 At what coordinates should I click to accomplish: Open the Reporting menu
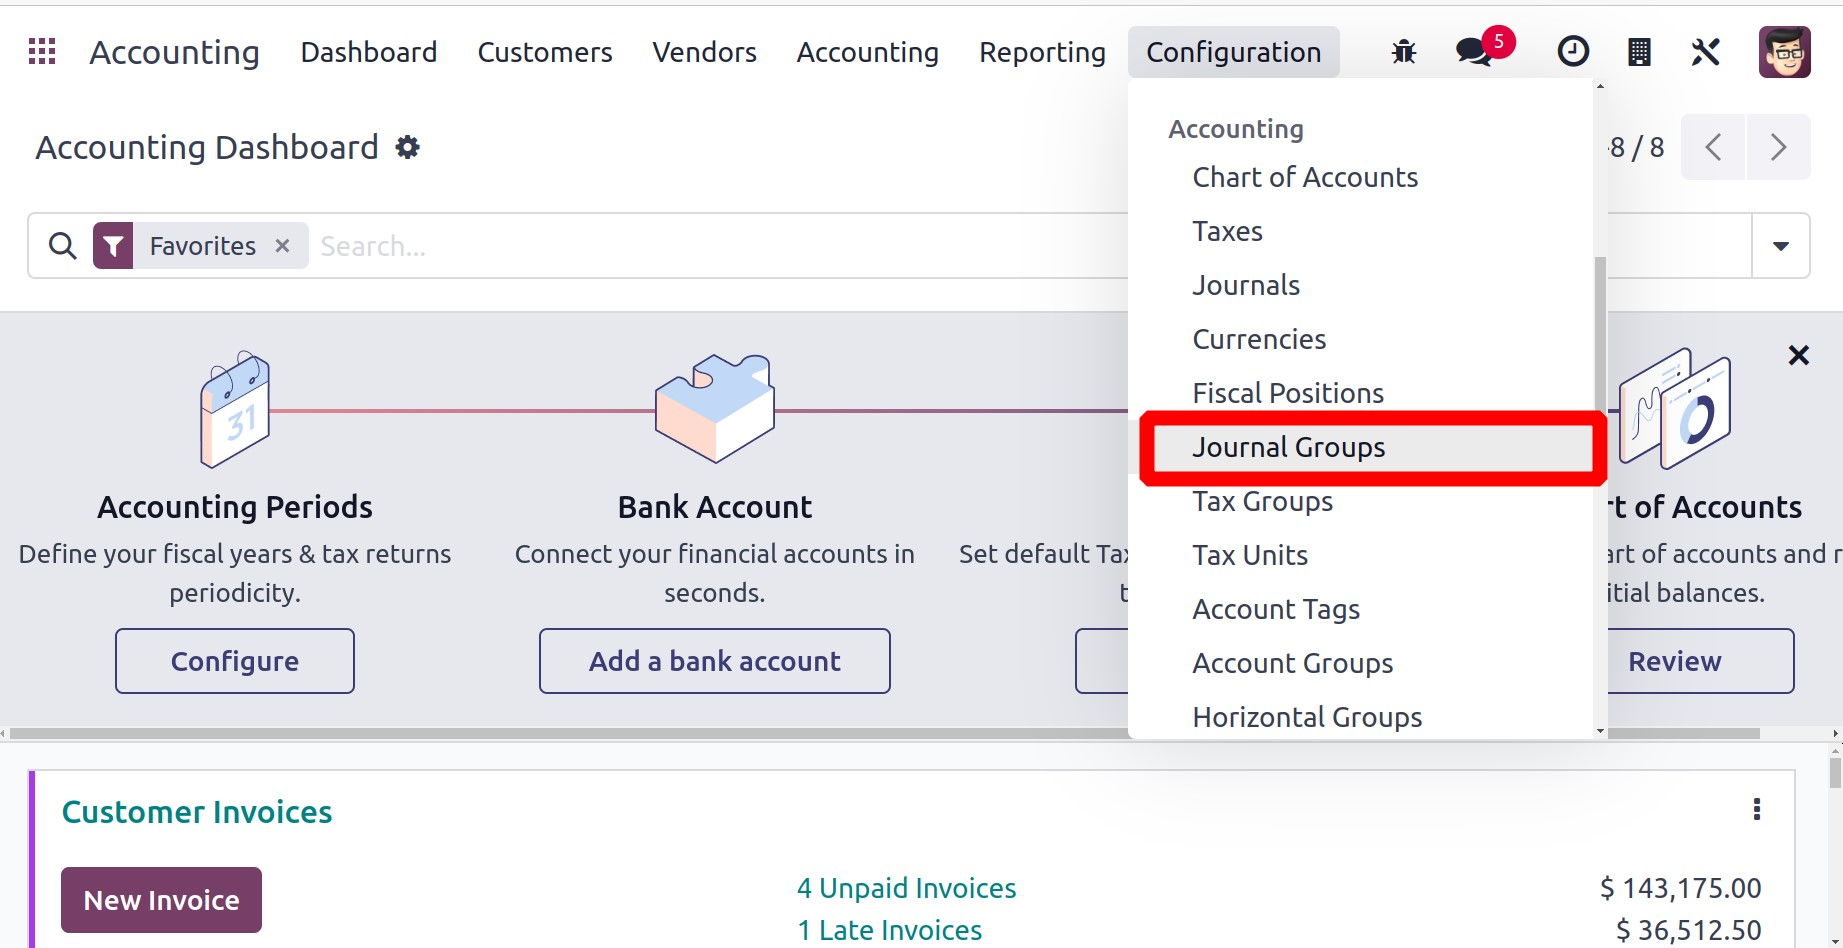coord(1042,52)
